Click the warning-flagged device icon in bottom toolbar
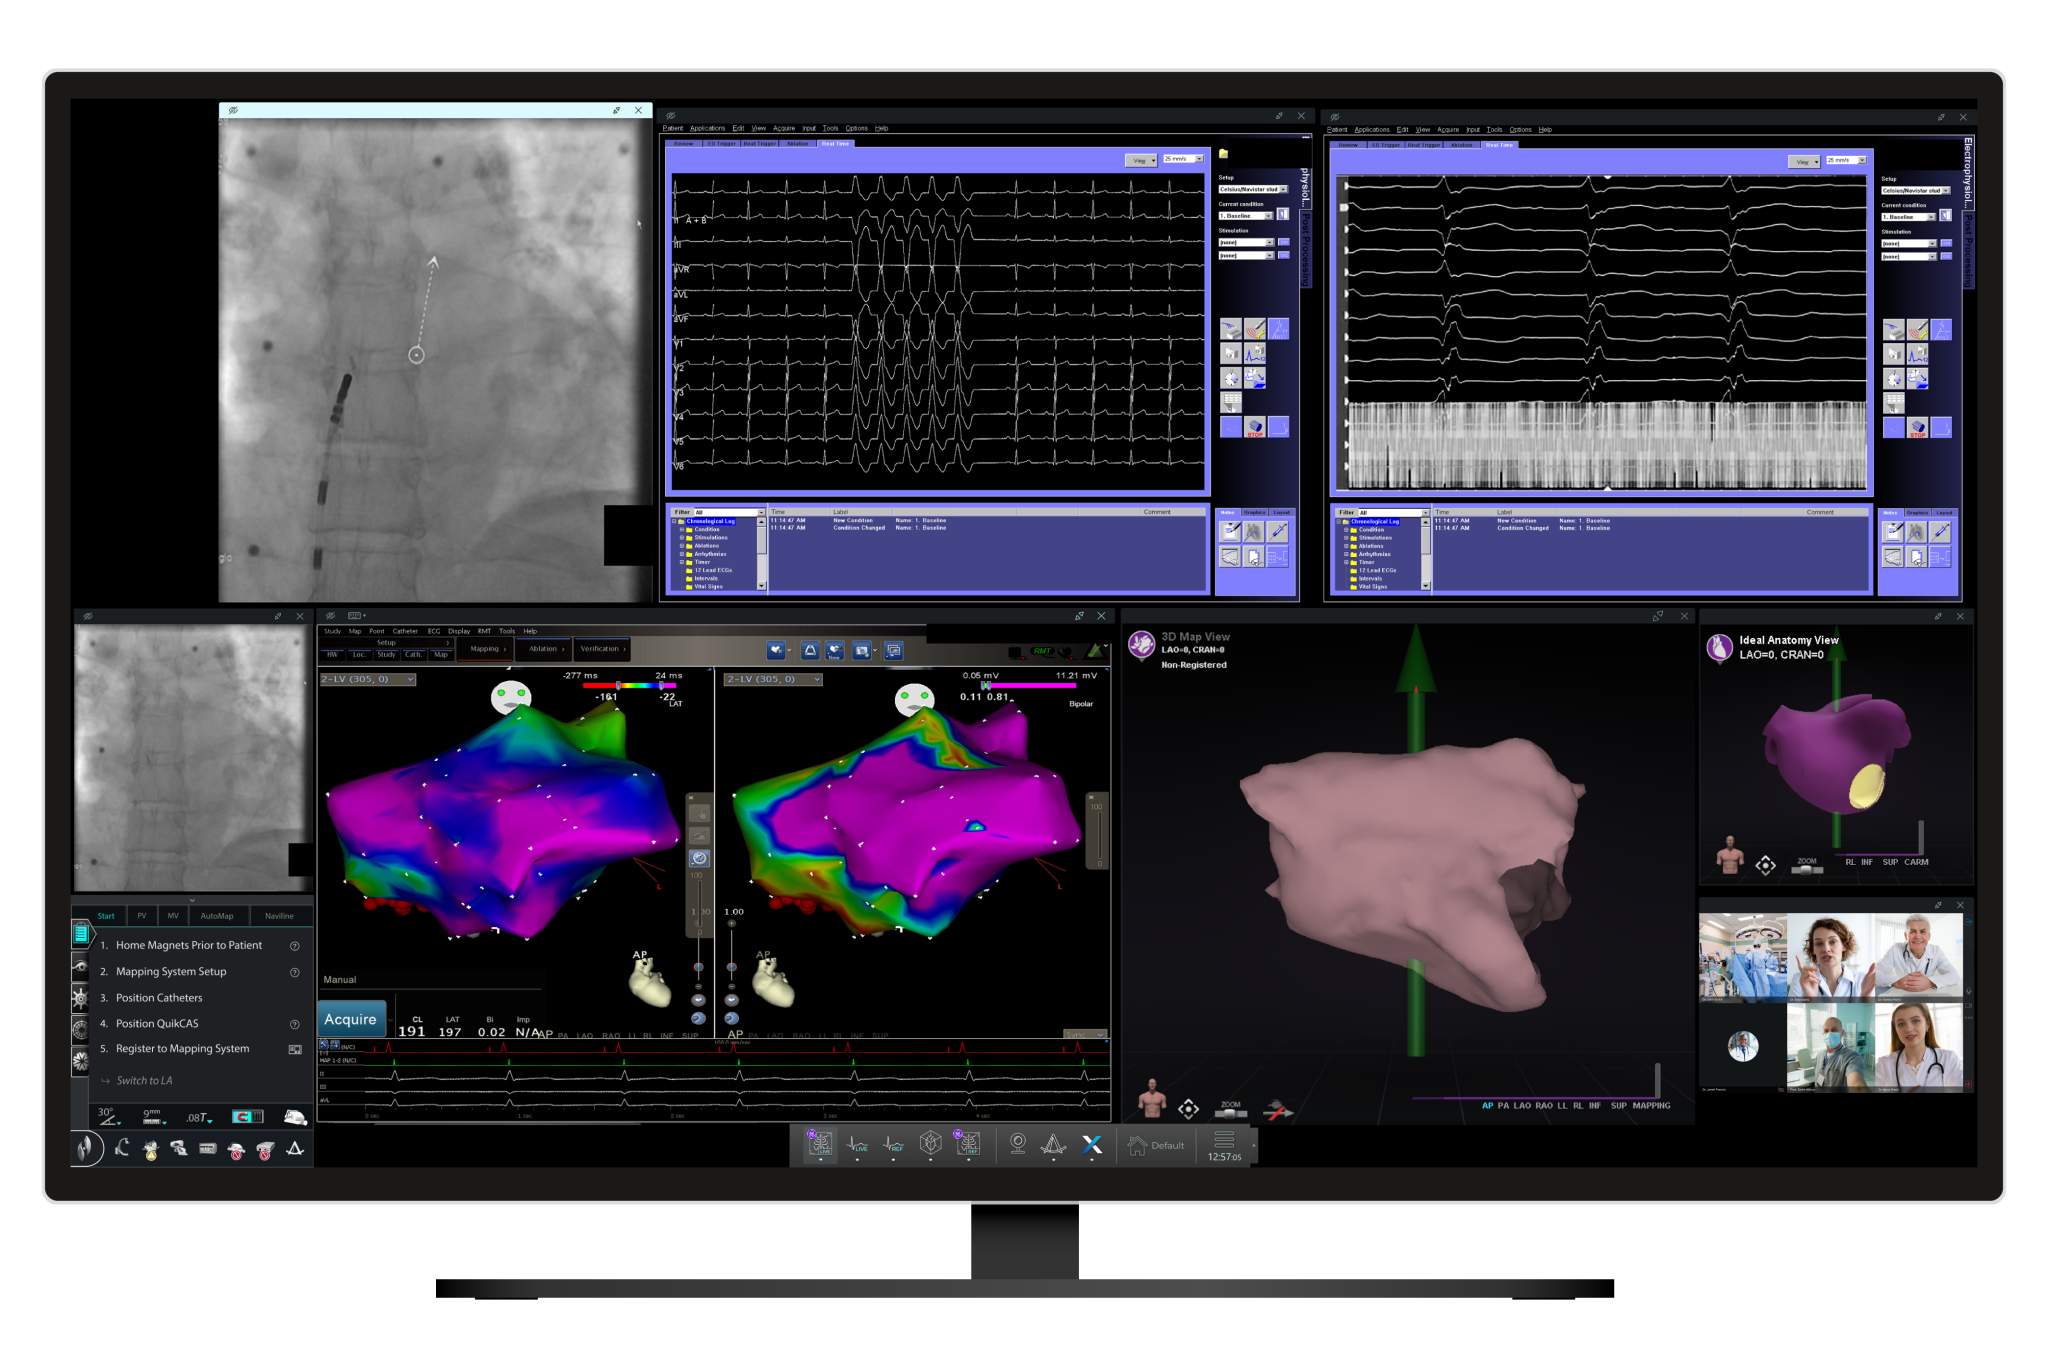The height and width of the screenshot is (1368, 2048). pyautogui.click(x=150, y=1150)
